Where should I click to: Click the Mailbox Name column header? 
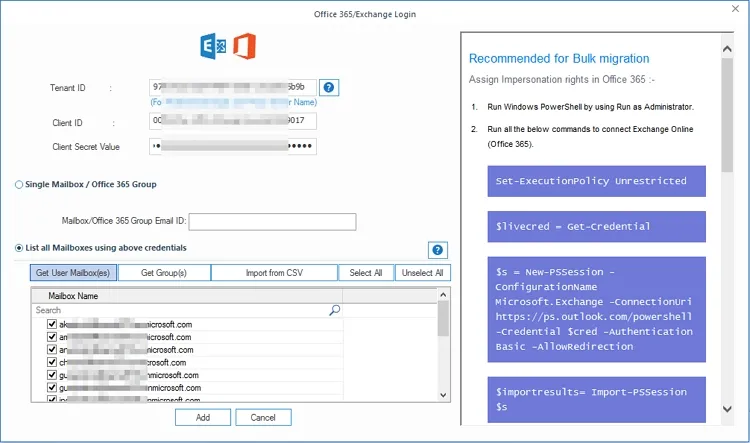click(187, 296)
